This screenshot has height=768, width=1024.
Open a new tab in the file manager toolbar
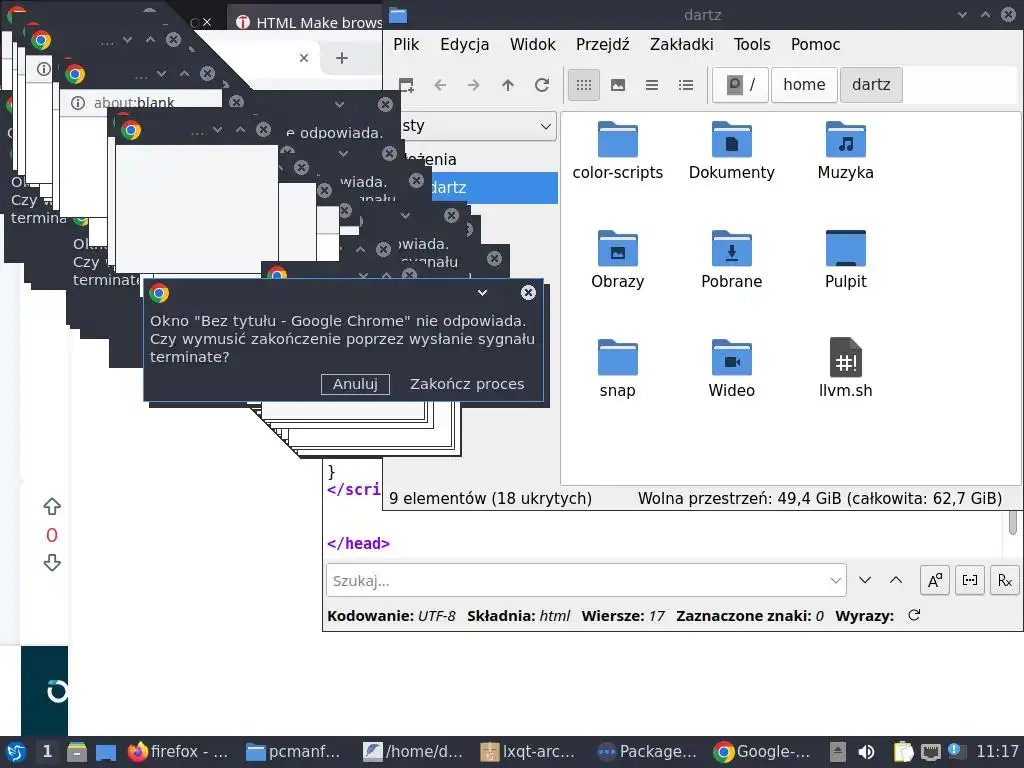pyautogui.click(x=406, y=85)
